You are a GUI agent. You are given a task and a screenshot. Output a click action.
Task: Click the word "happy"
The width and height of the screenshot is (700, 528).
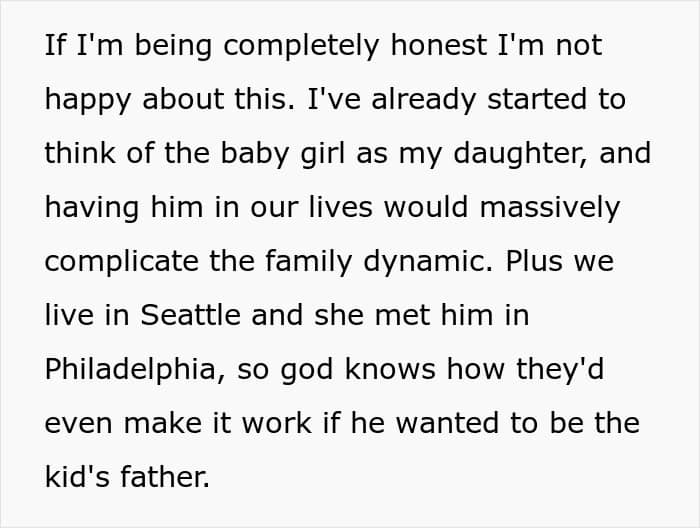click(x=90, y=100)
